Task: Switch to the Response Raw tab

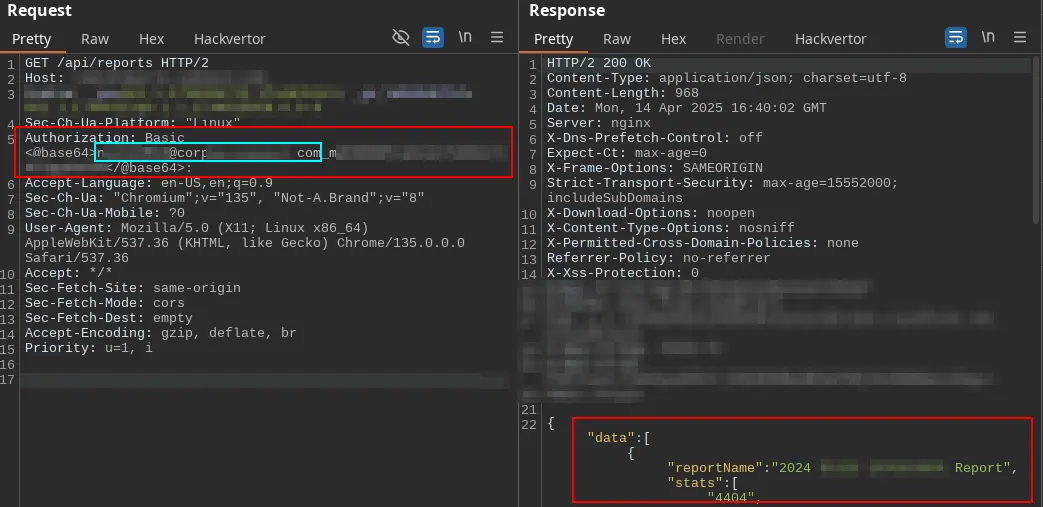Action: tap(617, 39)
